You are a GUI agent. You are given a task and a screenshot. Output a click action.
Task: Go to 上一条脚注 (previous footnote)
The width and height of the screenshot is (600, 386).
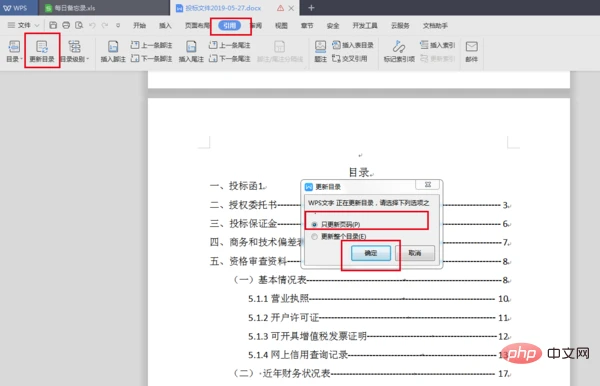(x=151, y=45)
